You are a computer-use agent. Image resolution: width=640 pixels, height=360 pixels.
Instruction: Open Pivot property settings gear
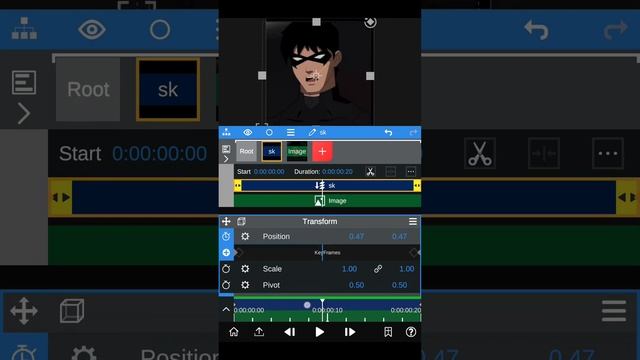245,285
